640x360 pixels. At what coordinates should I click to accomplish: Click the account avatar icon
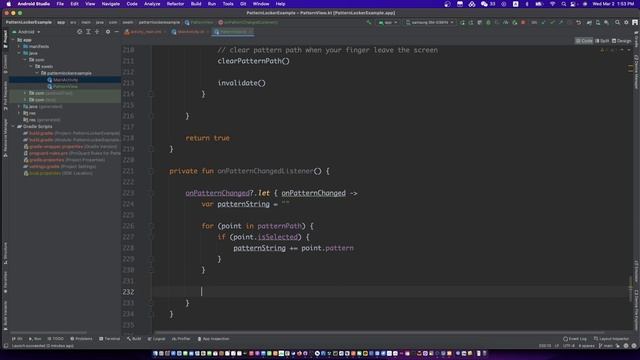[635, 22]
